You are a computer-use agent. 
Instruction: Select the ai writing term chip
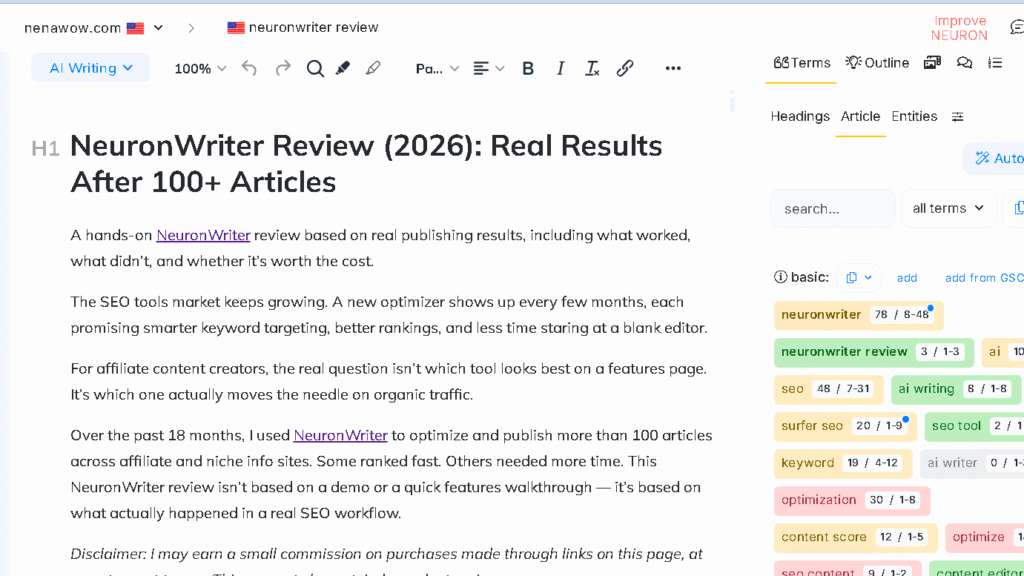pyautogui.click(x=956, y=389)
